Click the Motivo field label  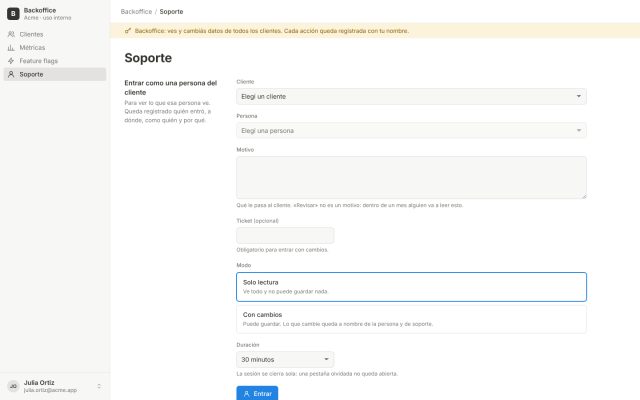point(245,150)
